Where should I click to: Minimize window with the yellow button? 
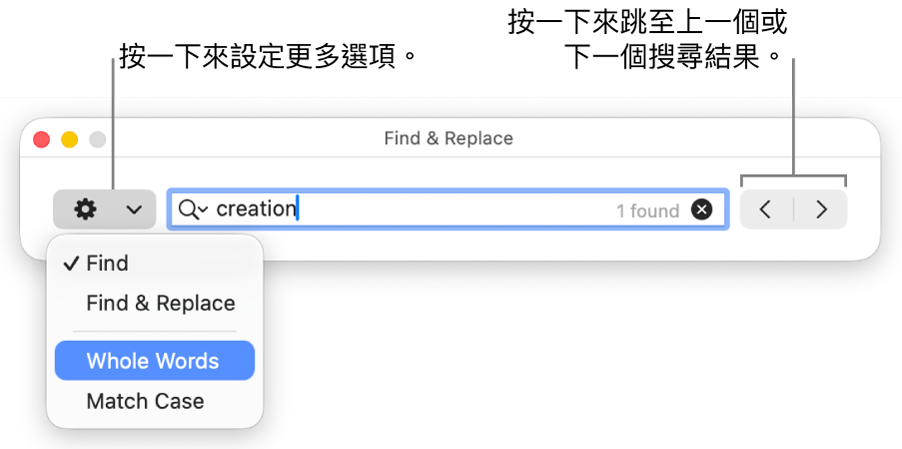point(70,140)
